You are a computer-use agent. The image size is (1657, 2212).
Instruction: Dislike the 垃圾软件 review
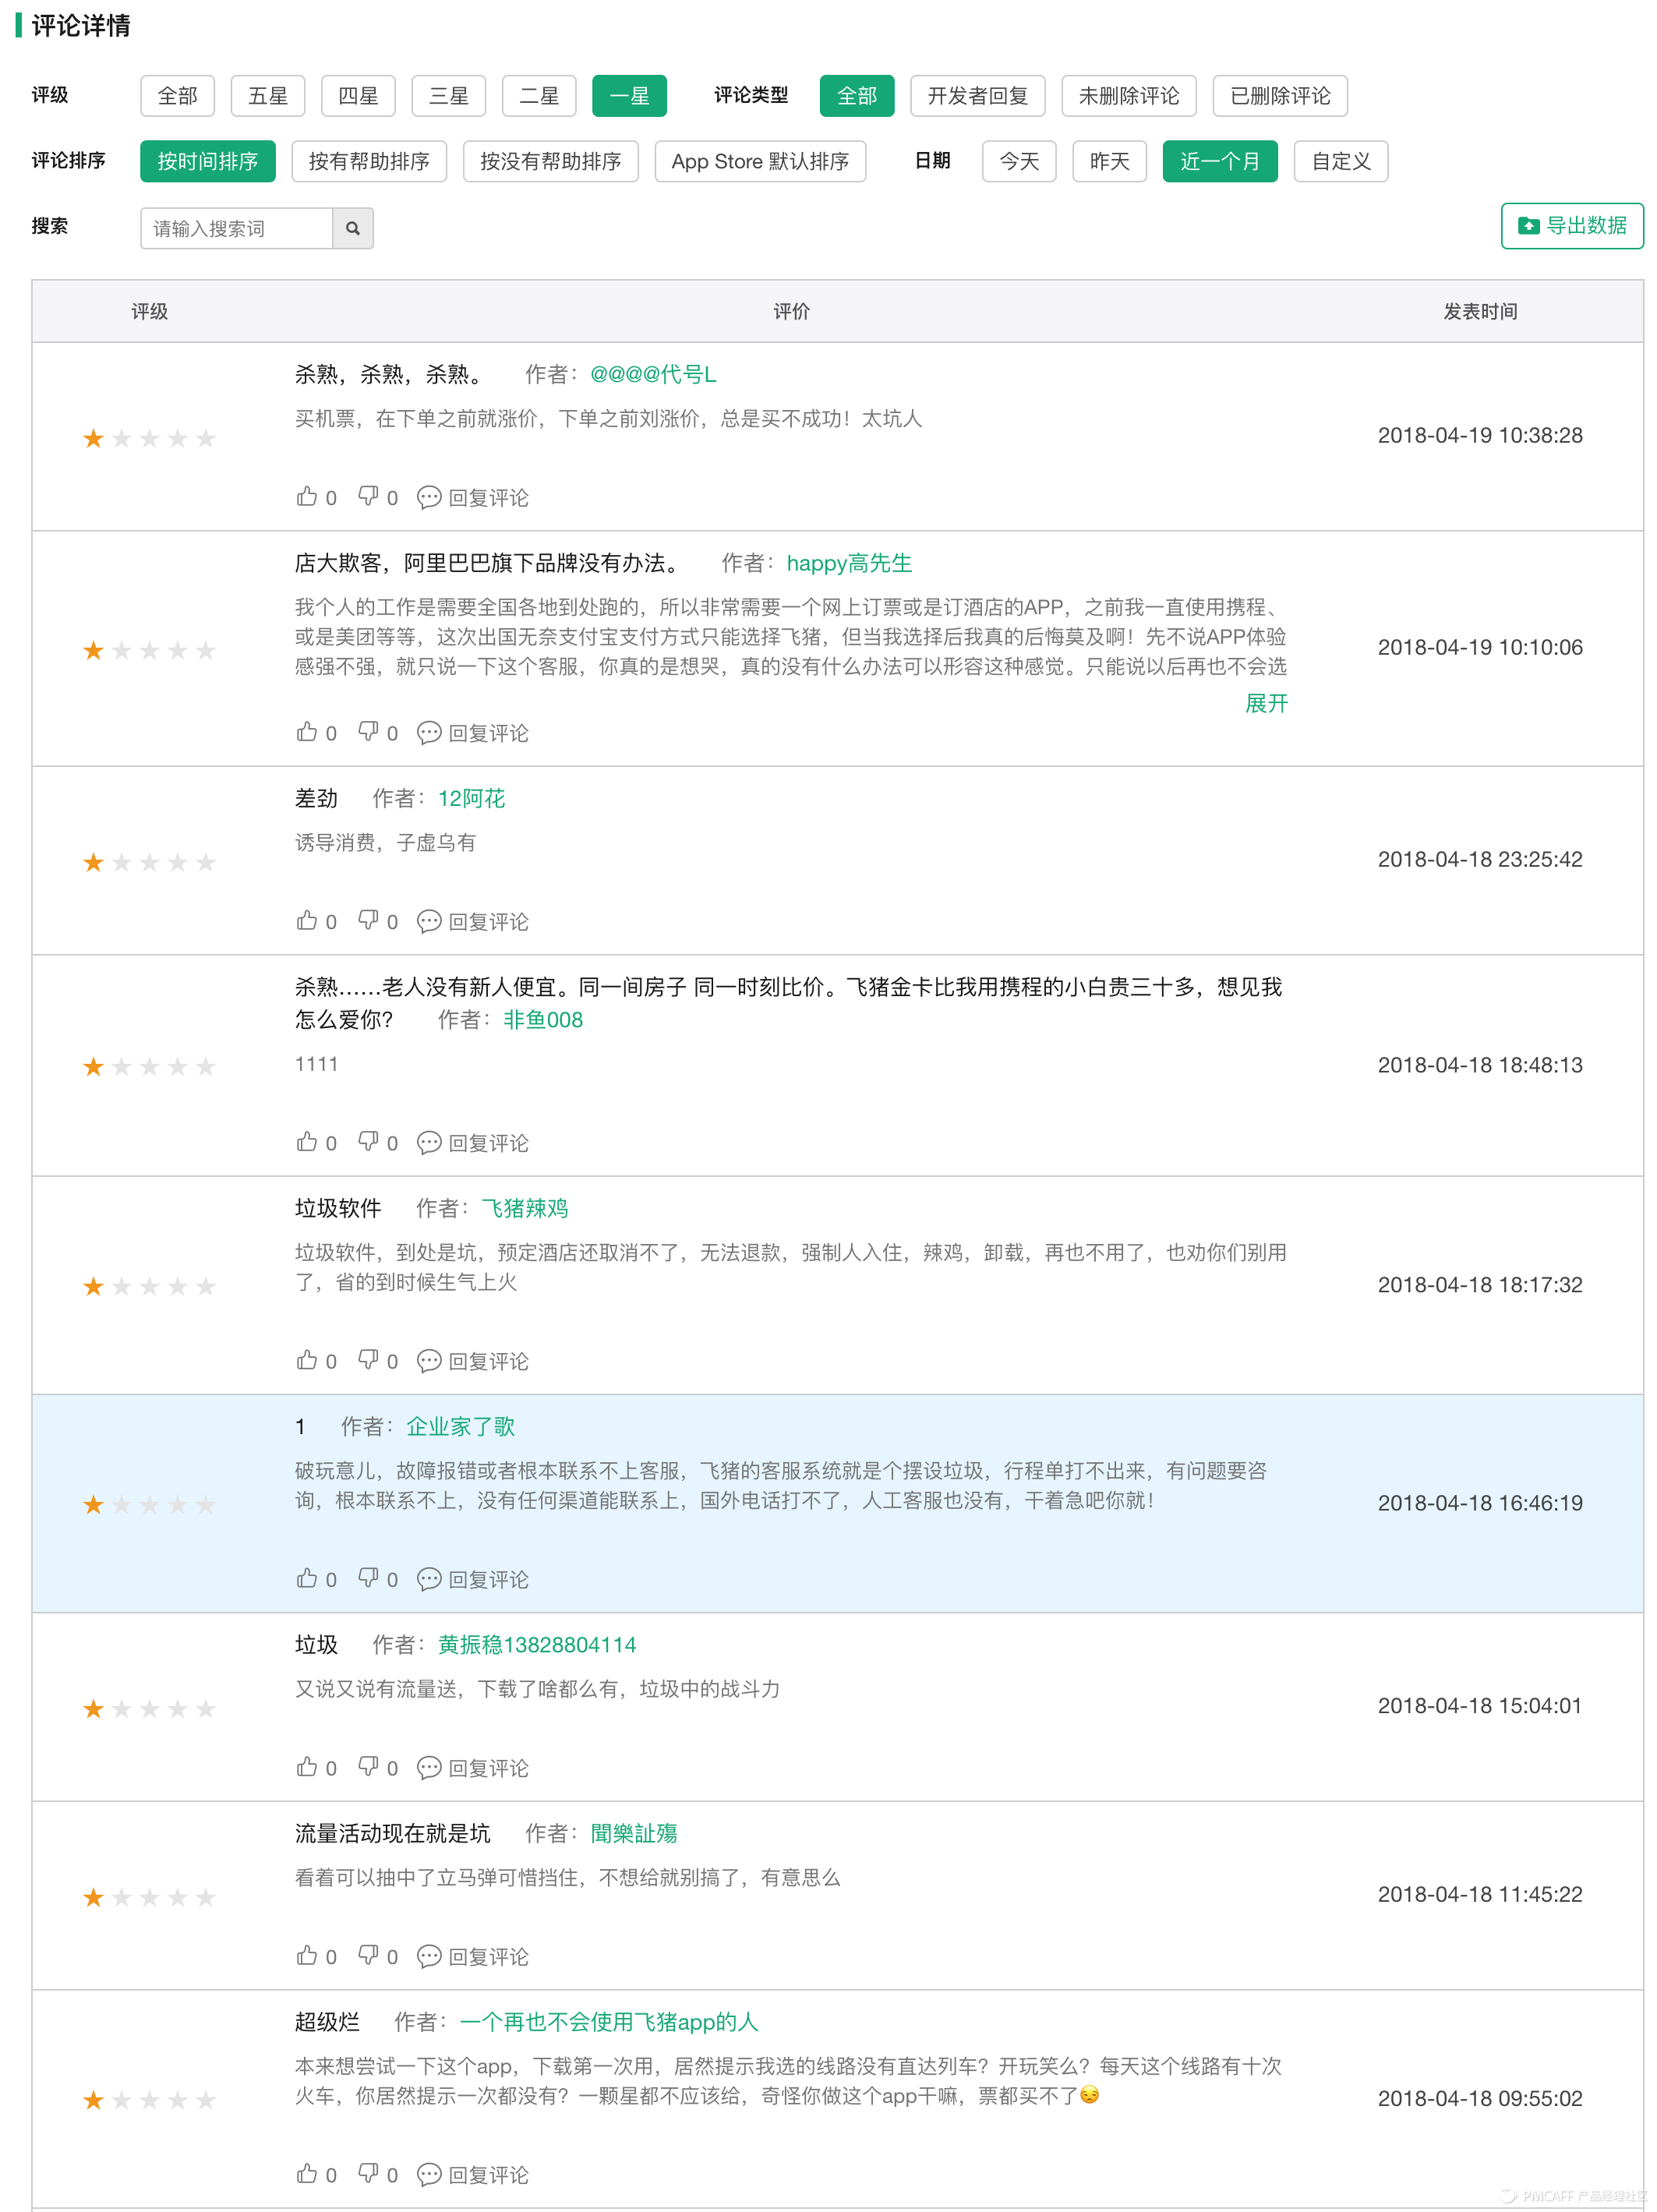coord(368,1361)
